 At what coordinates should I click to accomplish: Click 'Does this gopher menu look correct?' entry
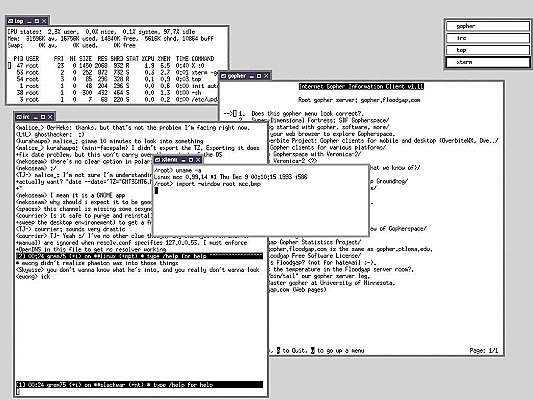pyautogui.click(x=307, y=114)
